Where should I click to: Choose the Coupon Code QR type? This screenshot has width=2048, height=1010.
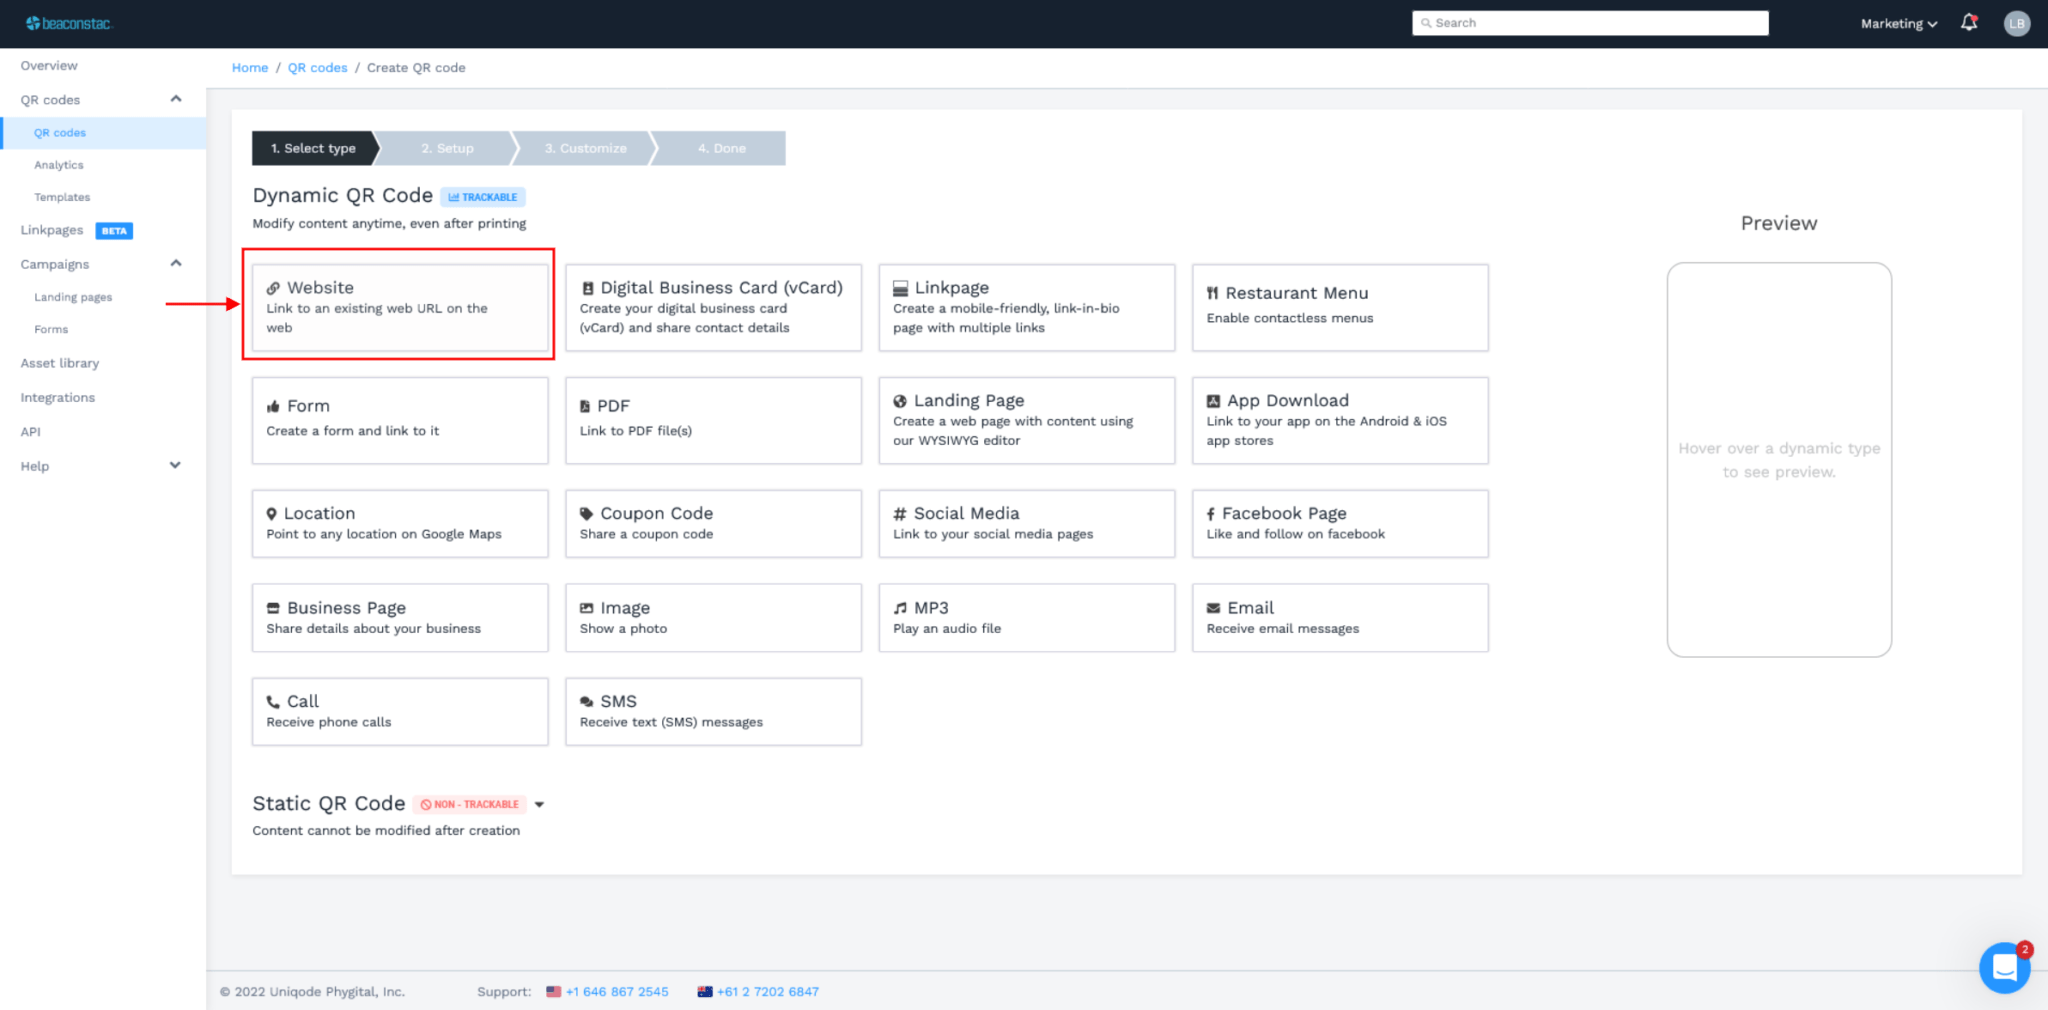pyautogui.click(x=712, y=523)
